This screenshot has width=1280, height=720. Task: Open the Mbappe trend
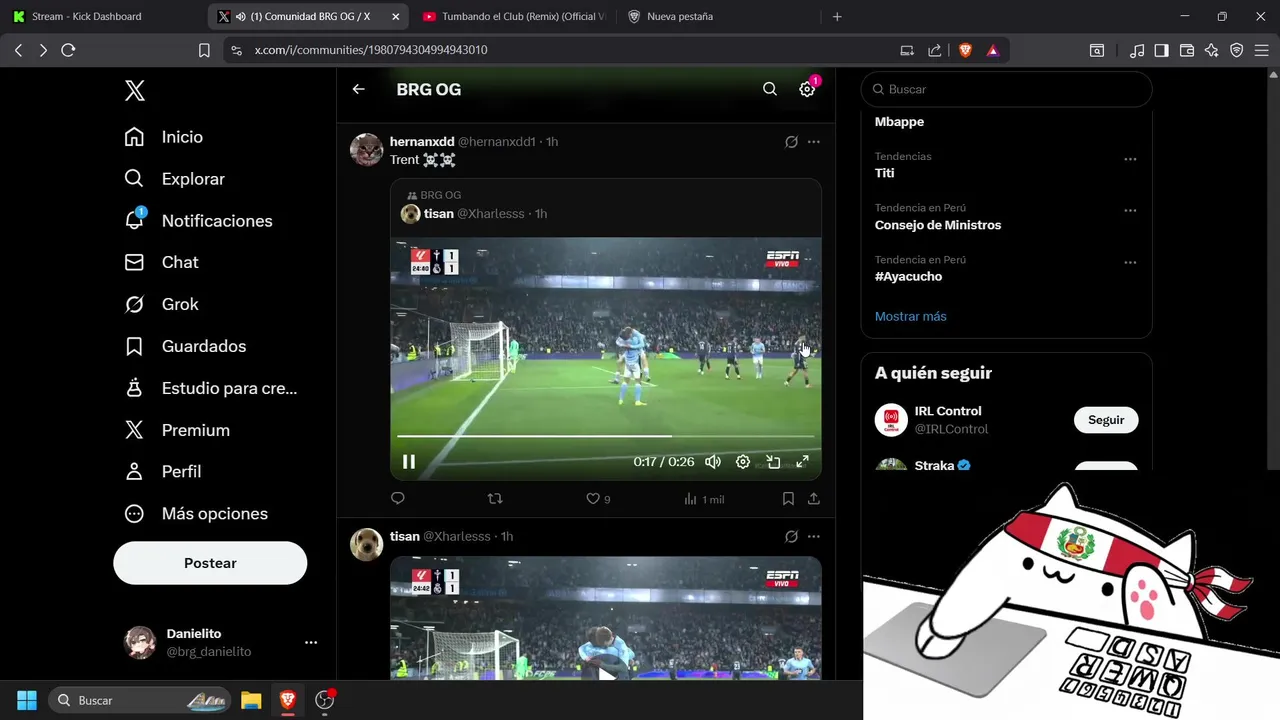point(899,122)
